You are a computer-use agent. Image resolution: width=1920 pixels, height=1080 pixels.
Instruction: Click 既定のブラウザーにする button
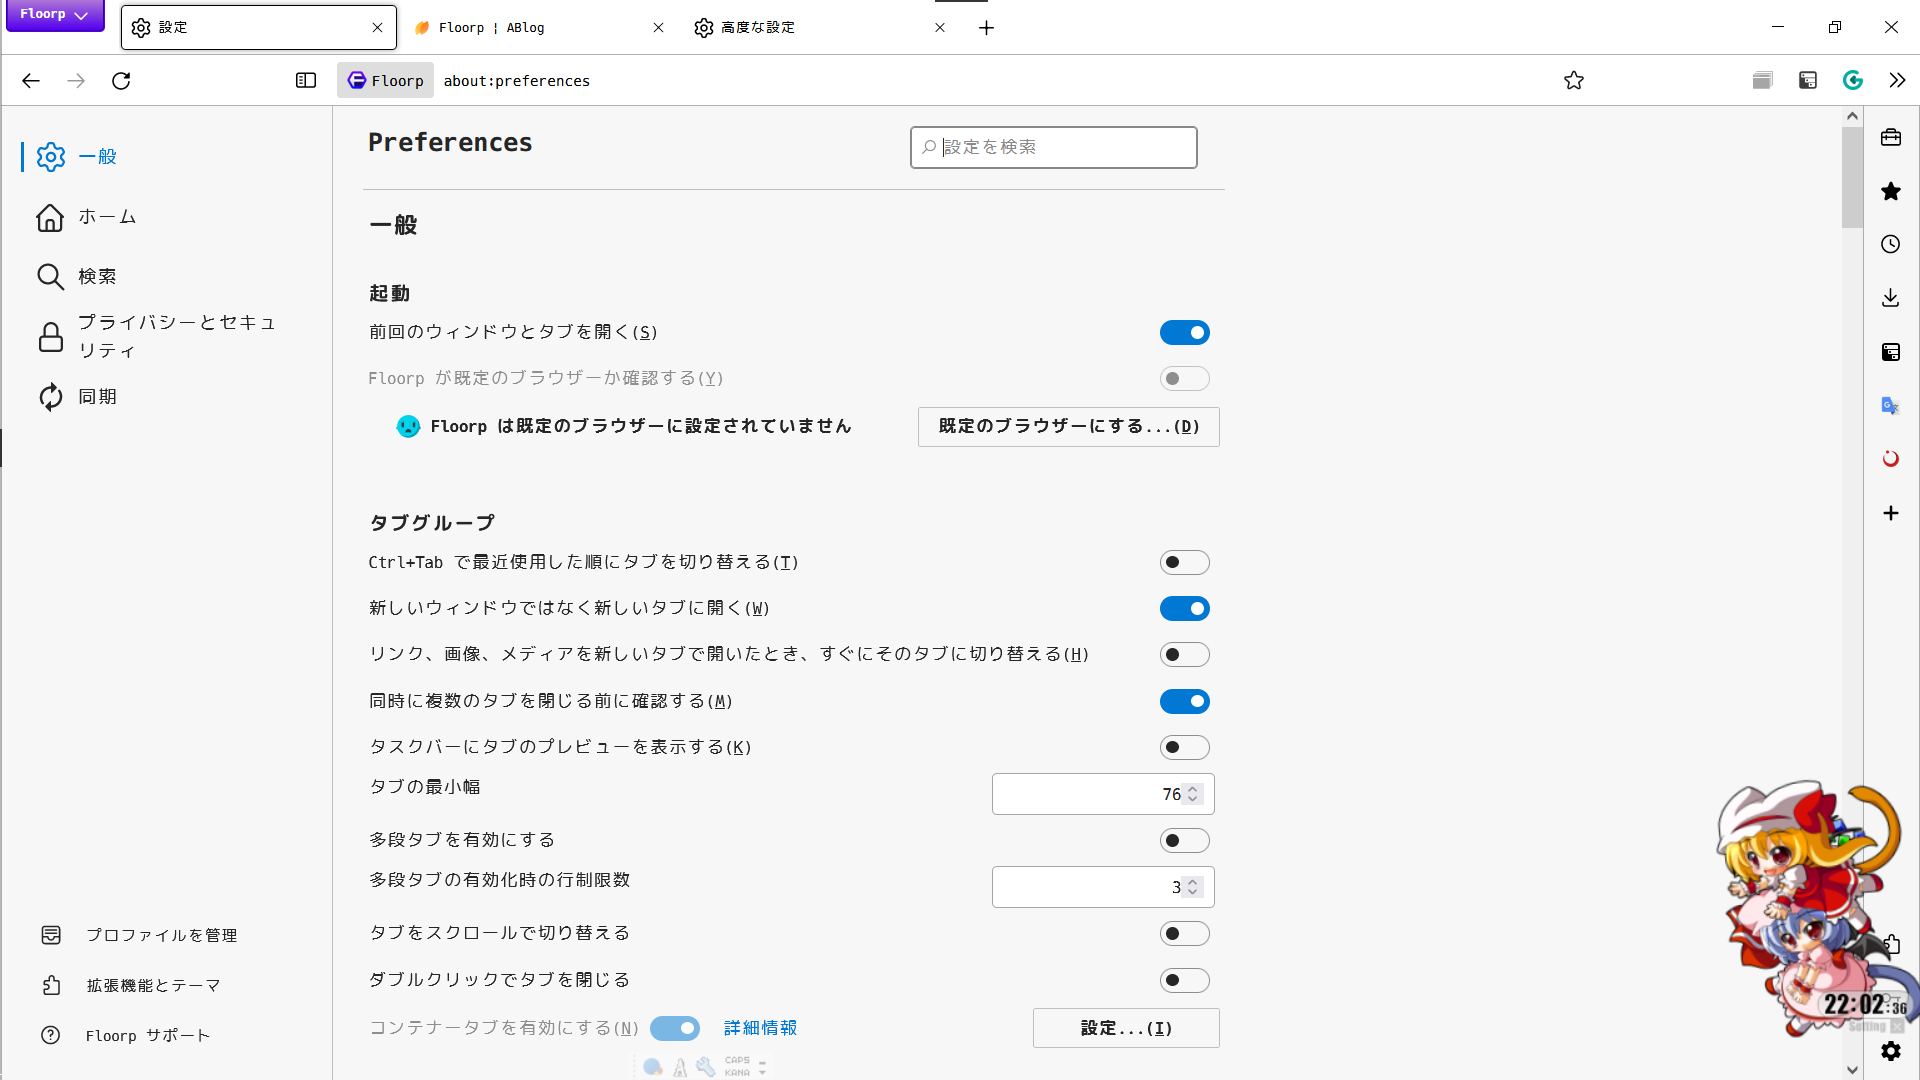point(1068,427)
